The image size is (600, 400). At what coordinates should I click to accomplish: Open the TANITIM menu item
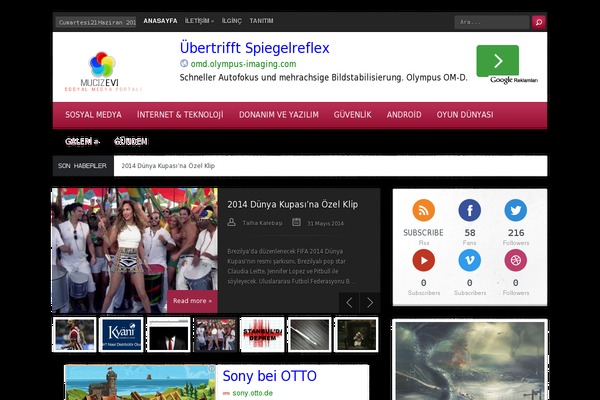(261, 21)
